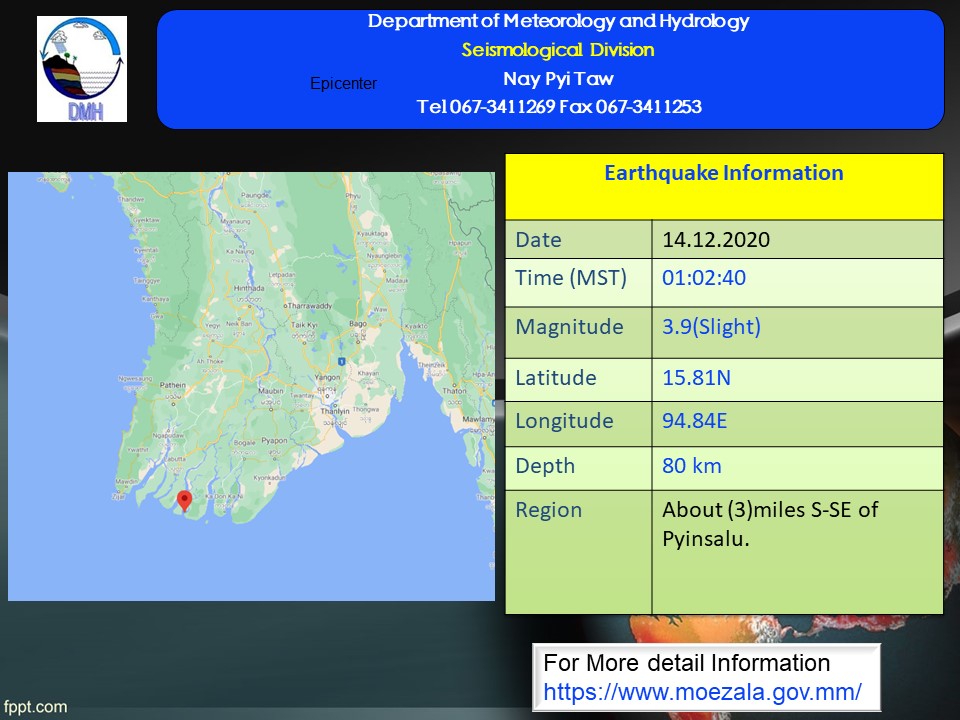
Task: Click the Epicenter label in the header
Action: pos(343,84)
